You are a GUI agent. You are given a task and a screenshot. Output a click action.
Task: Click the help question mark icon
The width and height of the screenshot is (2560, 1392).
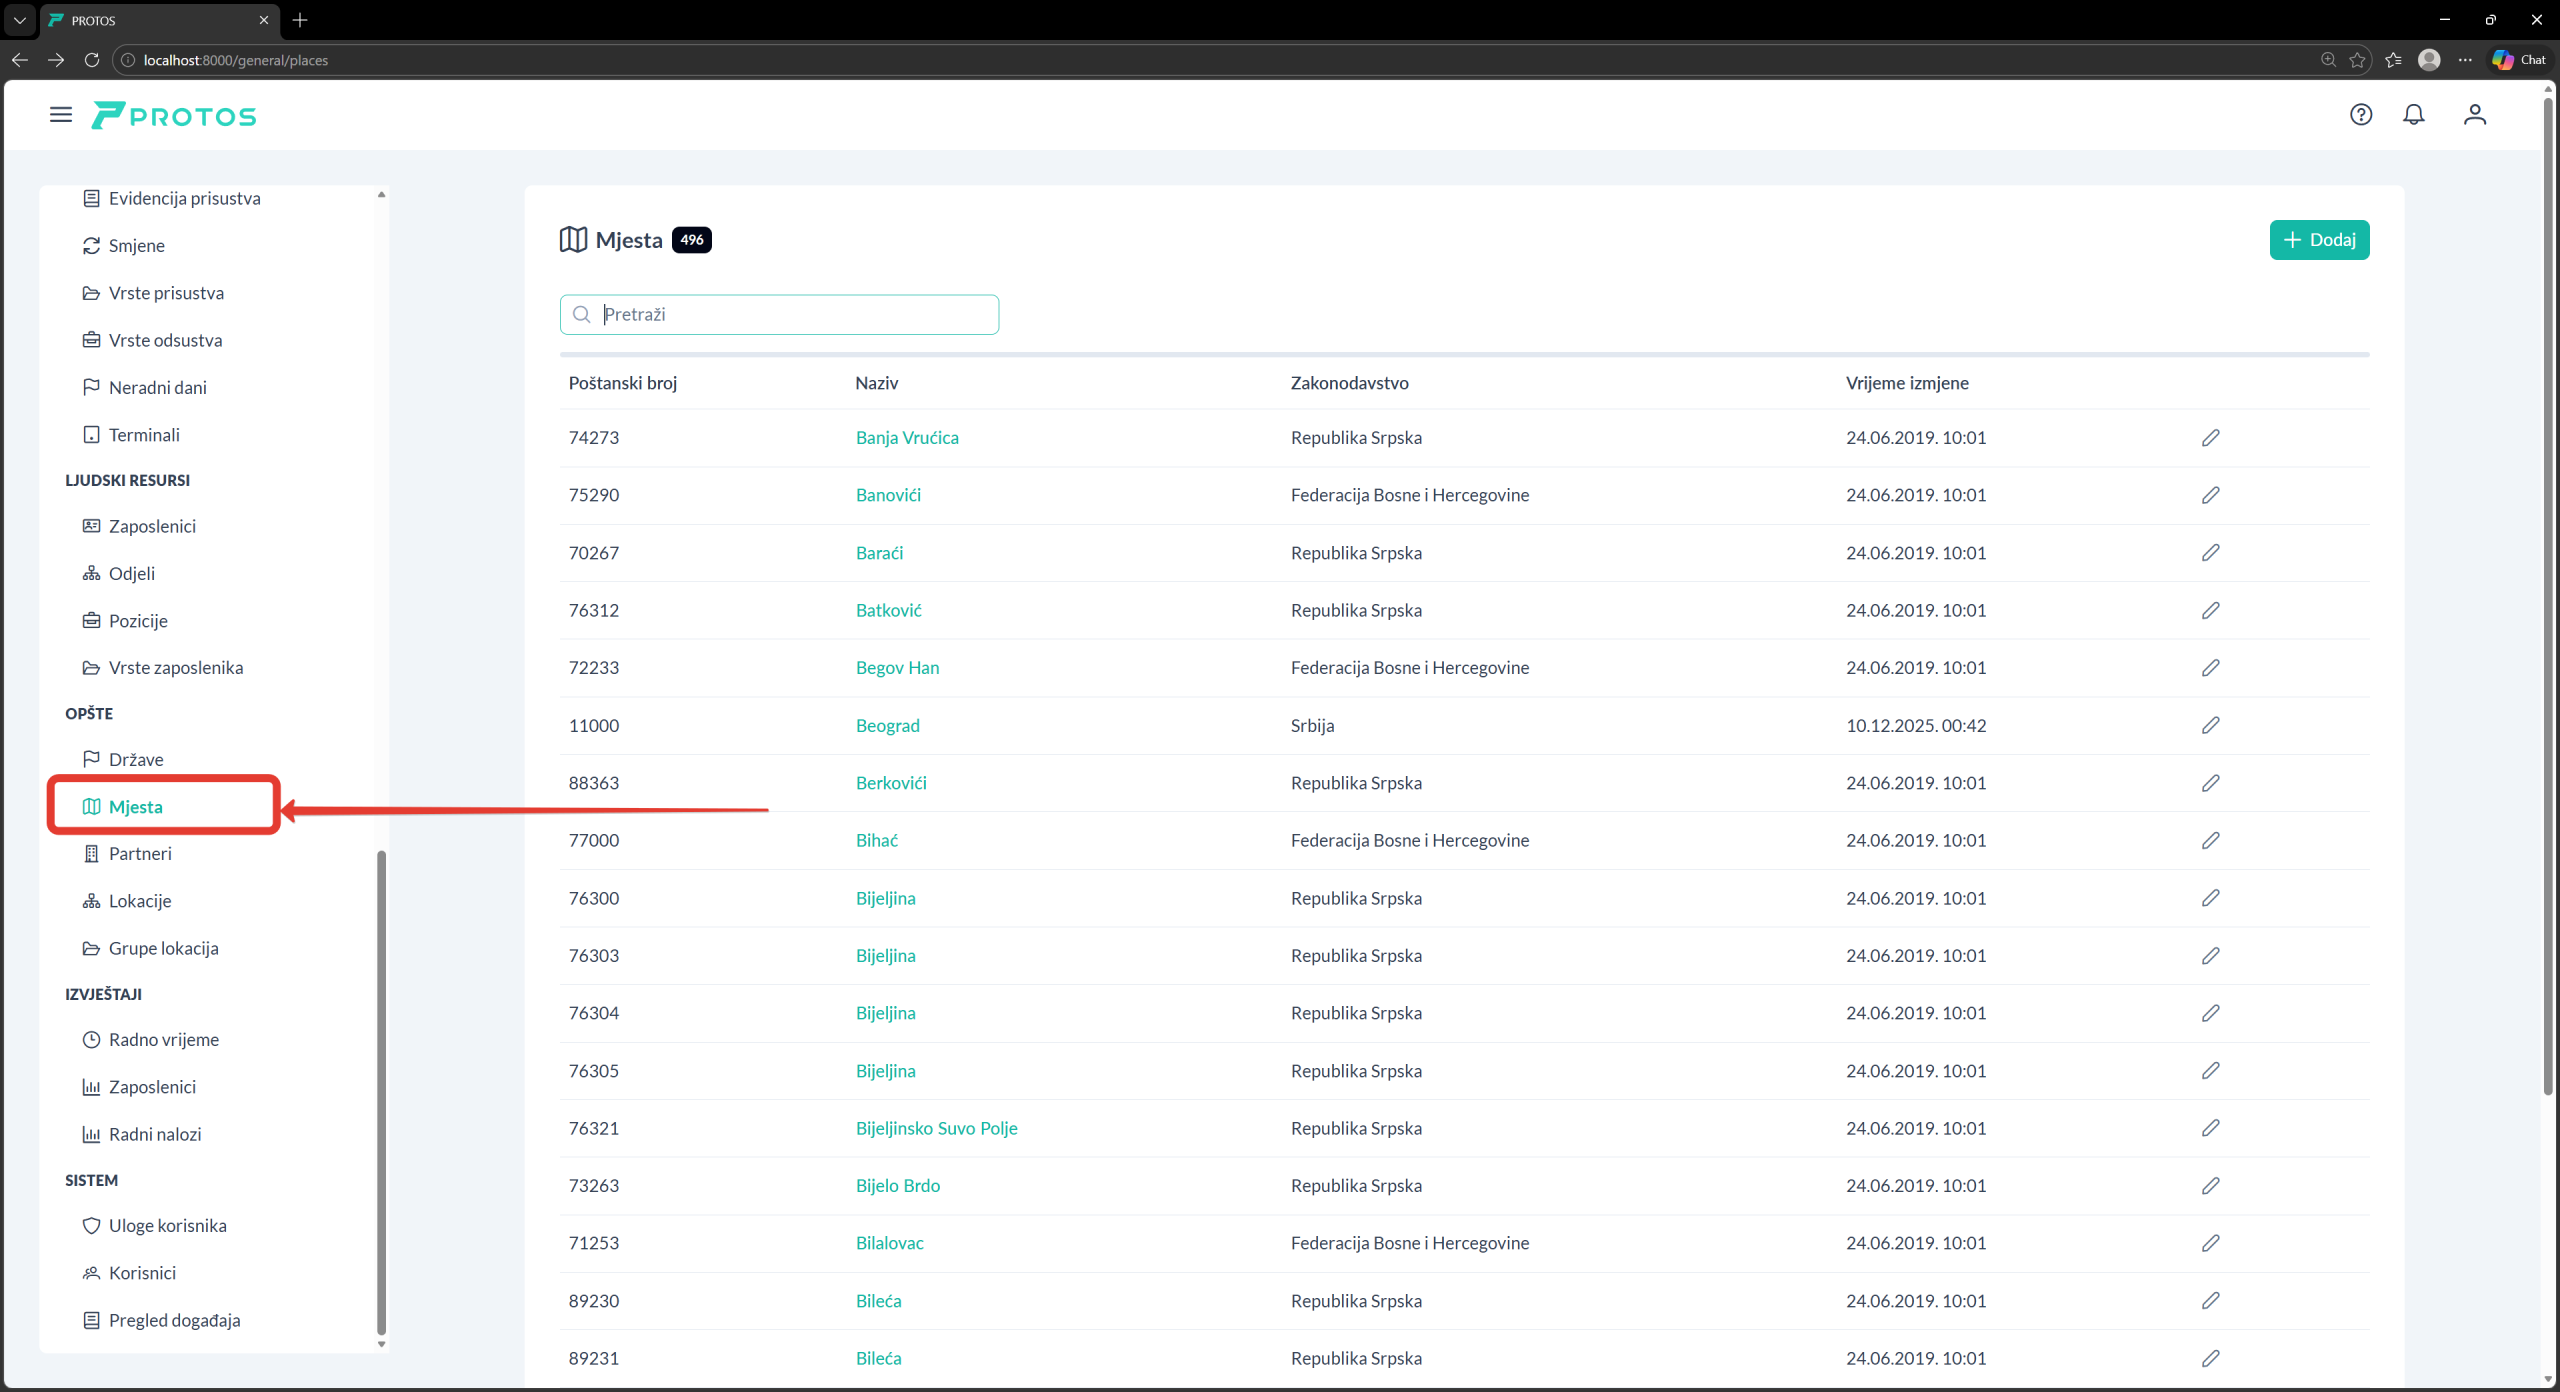tap(2360, 115)
